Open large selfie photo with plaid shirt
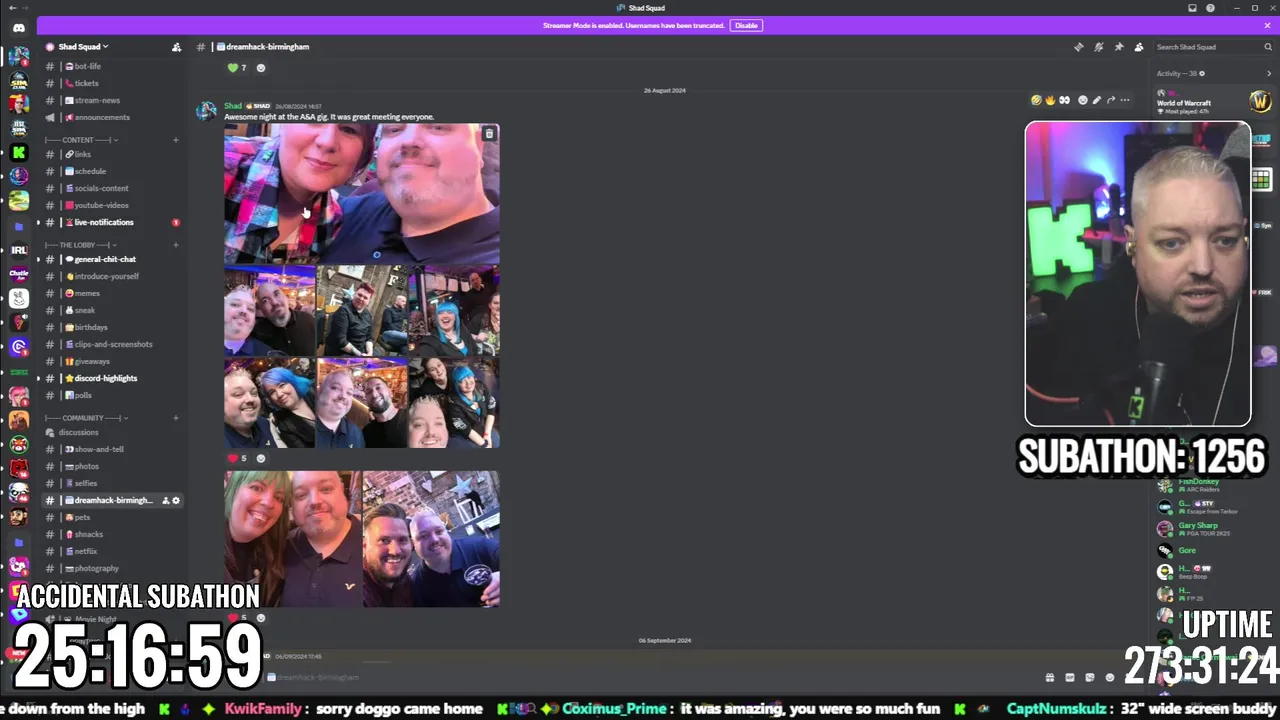The width and height of the screenshot is (1280, 720). click(361, 193)
